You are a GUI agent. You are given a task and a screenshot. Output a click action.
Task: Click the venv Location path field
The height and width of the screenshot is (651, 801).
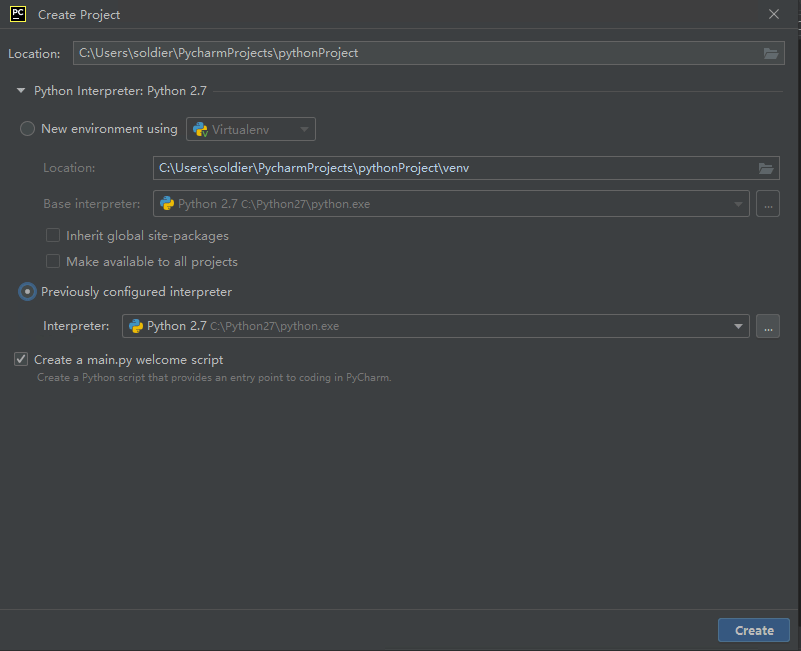point(450,168)
